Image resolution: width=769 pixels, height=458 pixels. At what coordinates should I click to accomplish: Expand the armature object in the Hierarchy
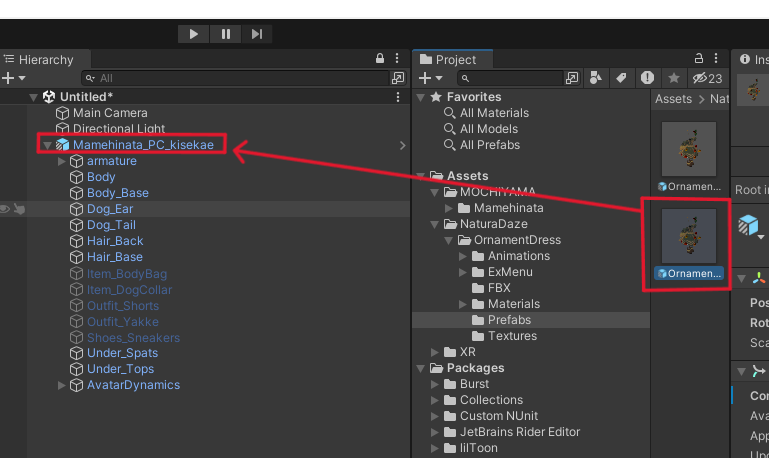pyautogui.click(x=62, y=161)
